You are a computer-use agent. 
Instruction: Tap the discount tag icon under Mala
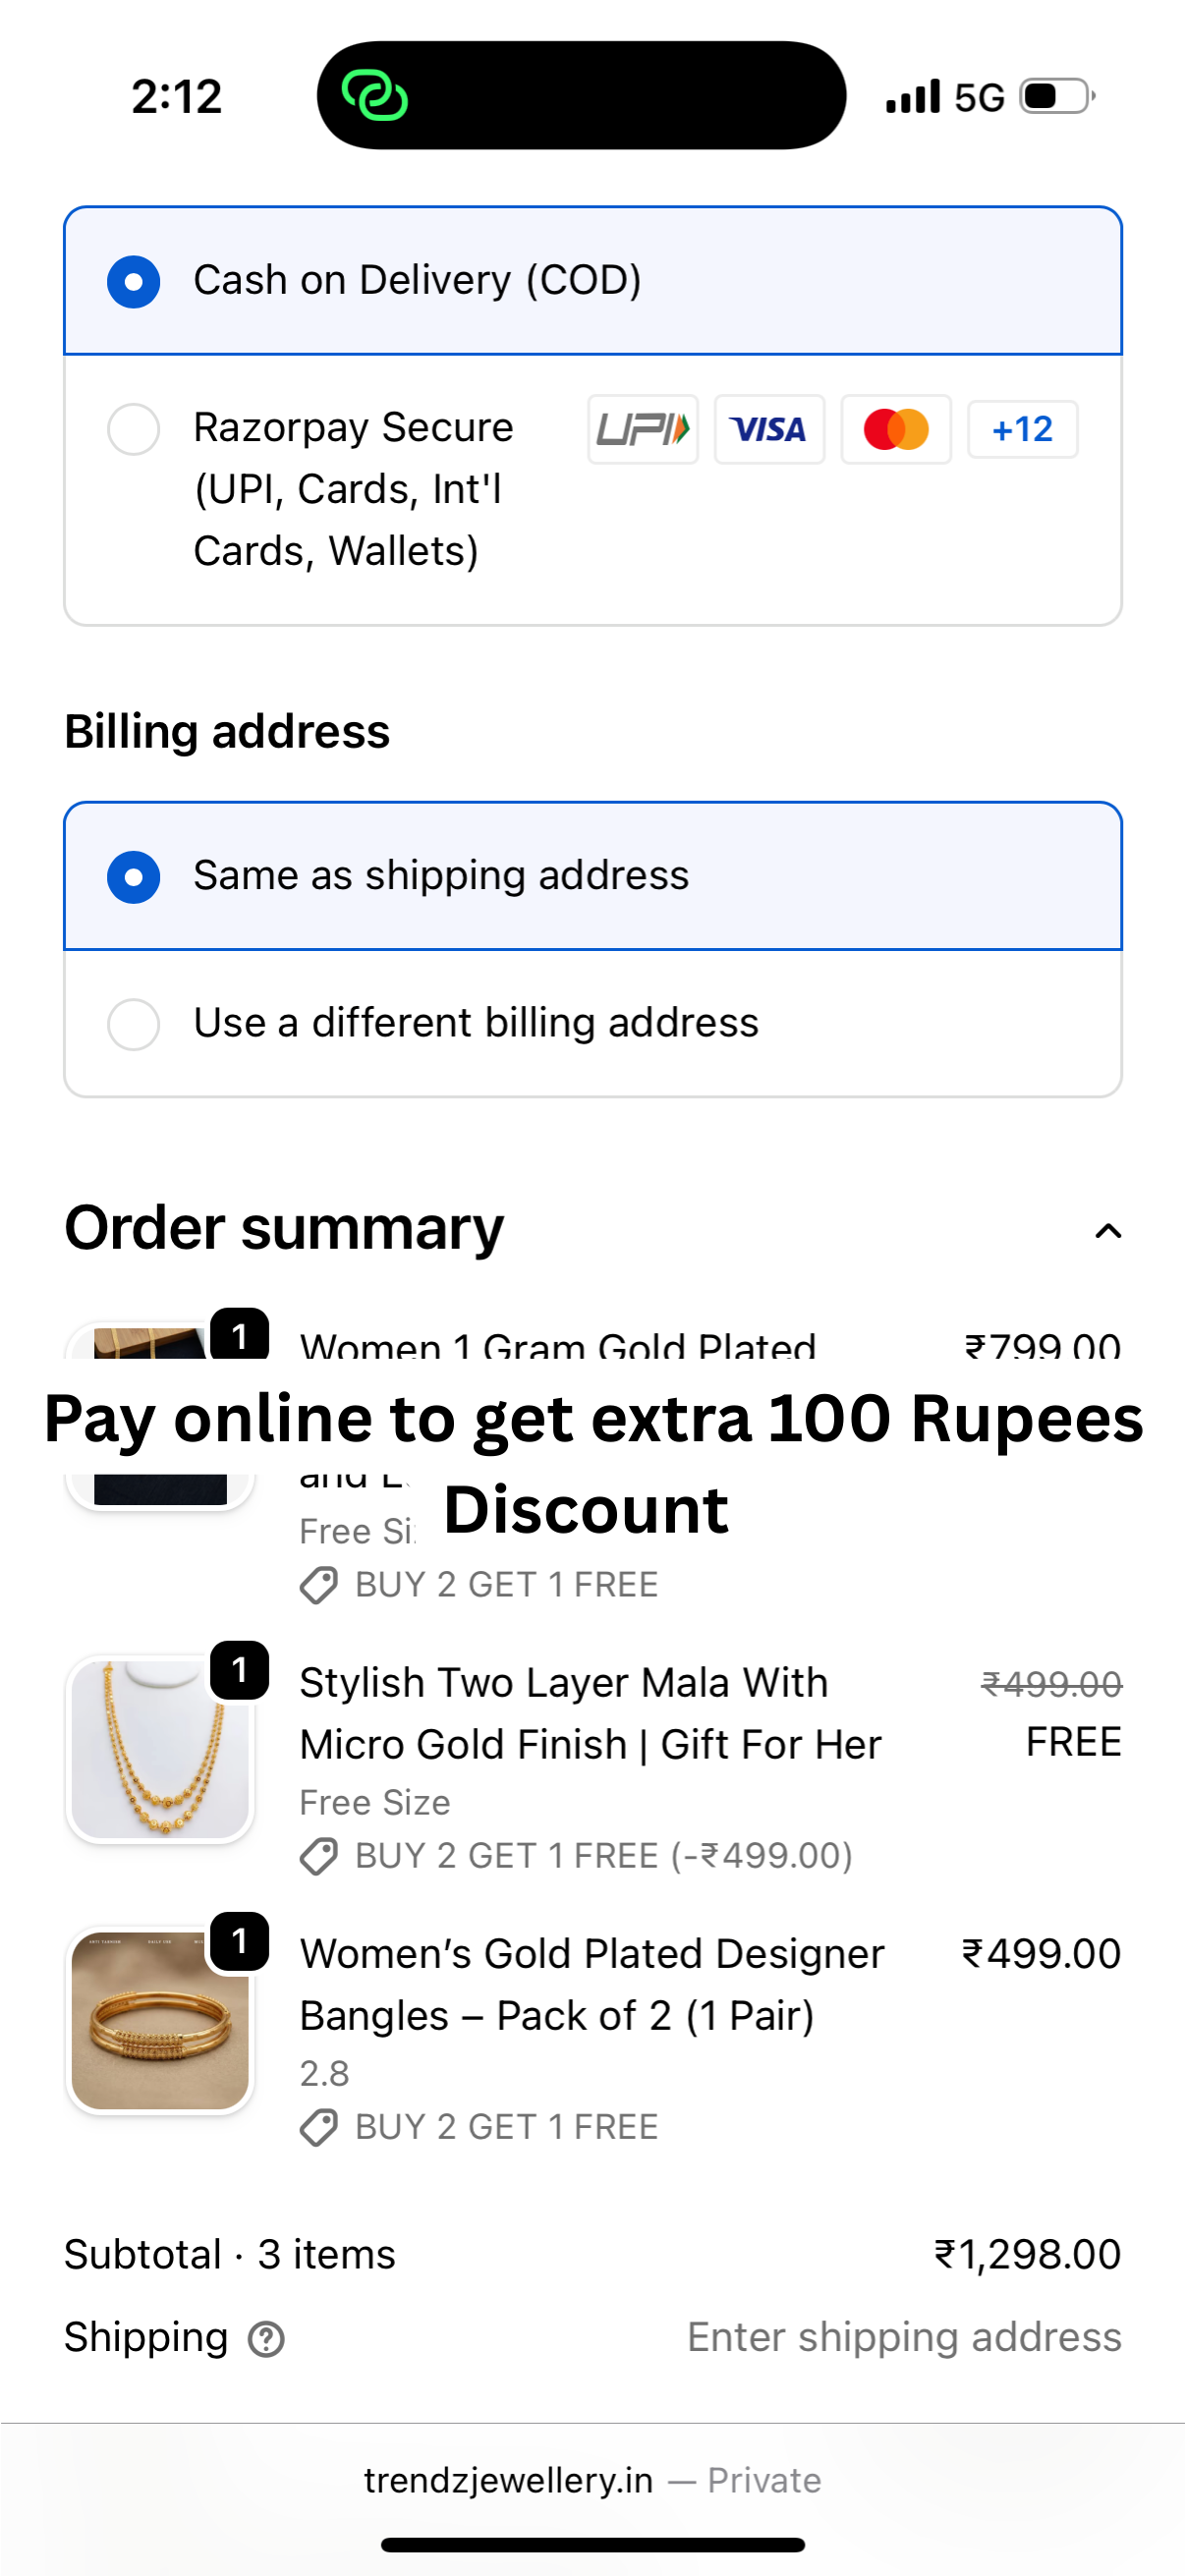coord(319,1857)
